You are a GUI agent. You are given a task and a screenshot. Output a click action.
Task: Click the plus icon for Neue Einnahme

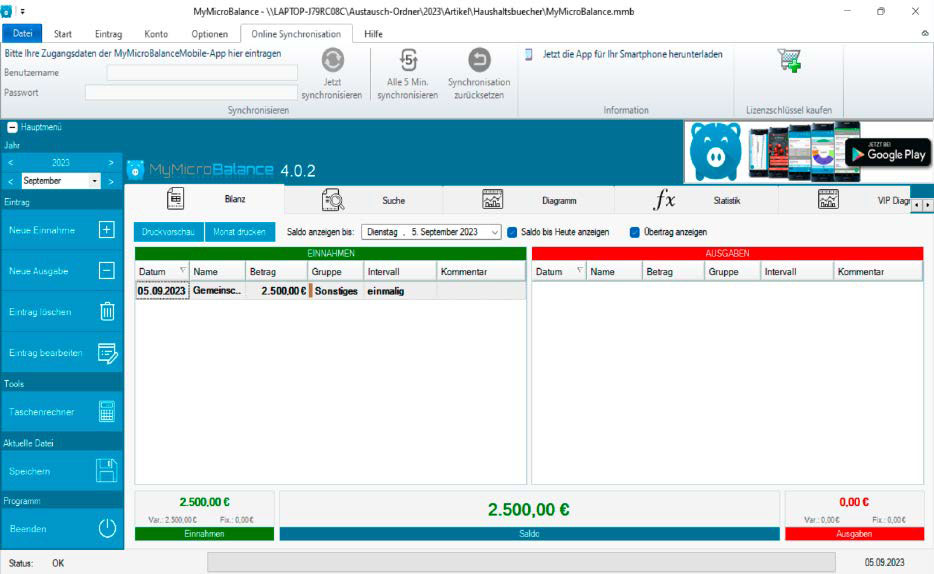[107, 230]
